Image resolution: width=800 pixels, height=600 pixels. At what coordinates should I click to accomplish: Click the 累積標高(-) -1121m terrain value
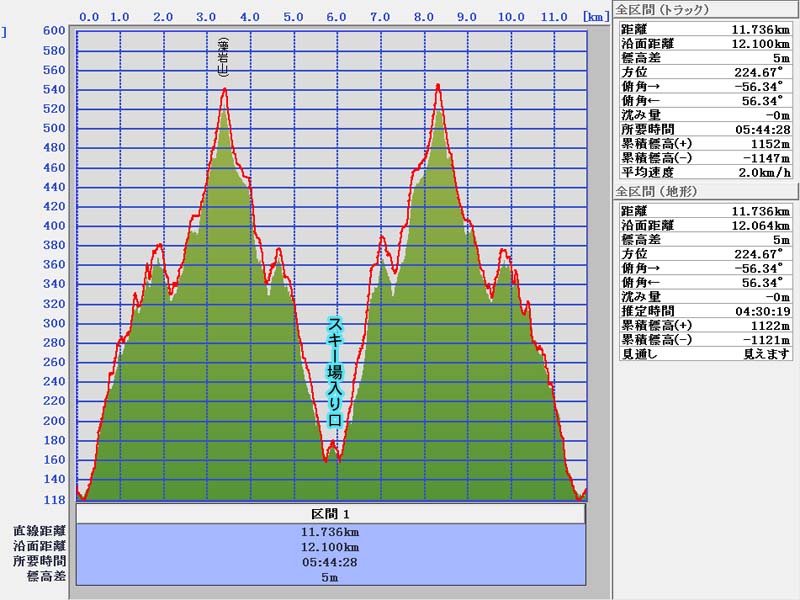pyautogui.click(x=762, y=340)
